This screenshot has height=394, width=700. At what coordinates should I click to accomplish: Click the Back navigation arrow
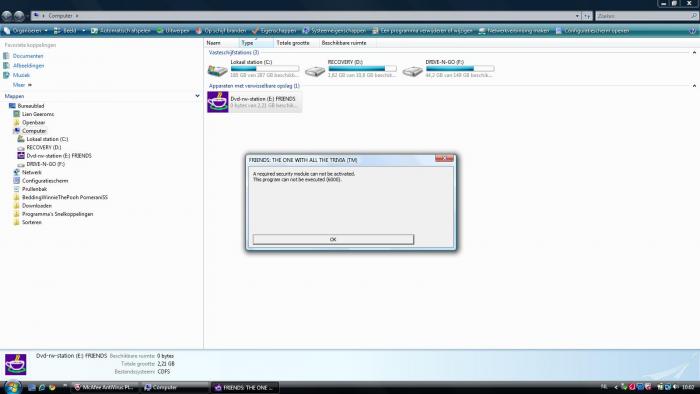coord(7,16)
